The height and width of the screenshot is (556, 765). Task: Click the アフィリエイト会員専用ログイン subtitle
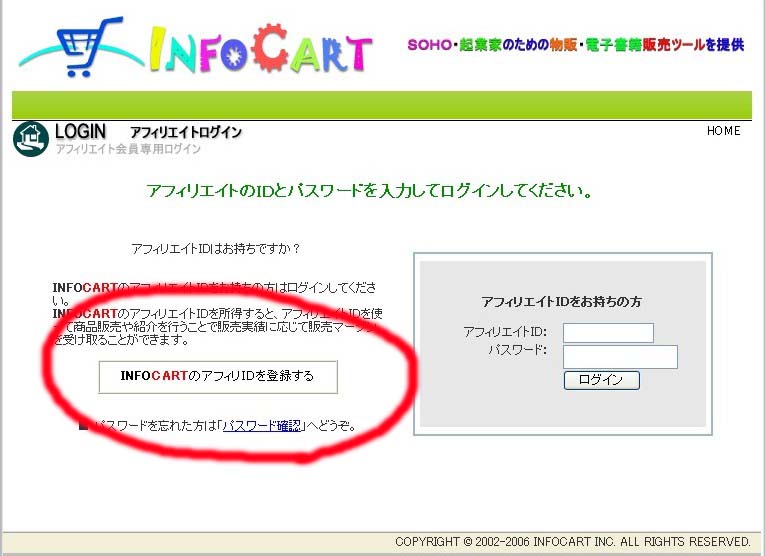click(128, 149)
